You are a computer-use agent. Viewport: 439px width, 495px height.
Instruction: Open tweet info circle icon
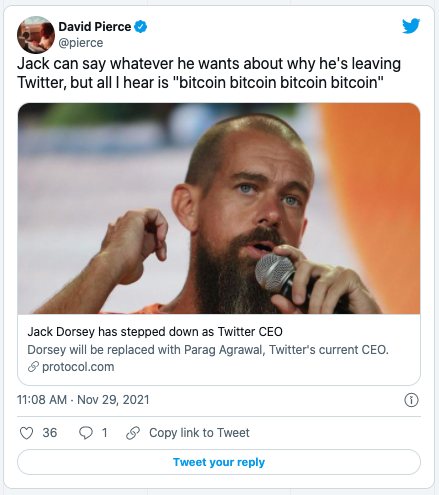411,400
